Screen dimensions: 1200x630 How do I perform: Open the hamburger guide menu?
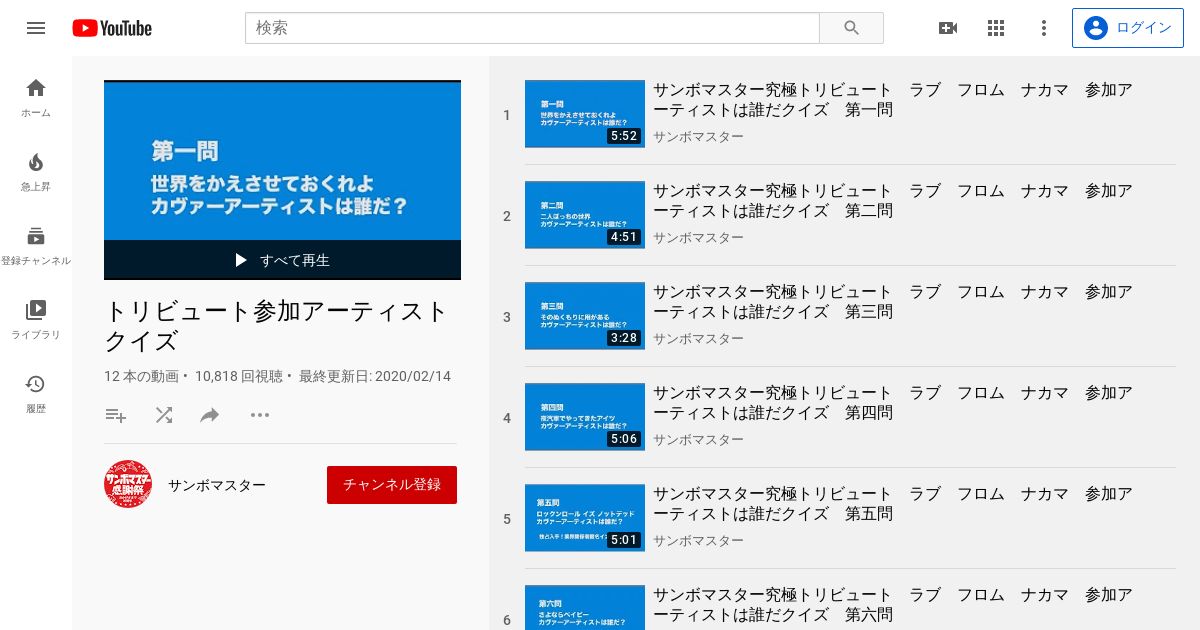click(36, 28)
